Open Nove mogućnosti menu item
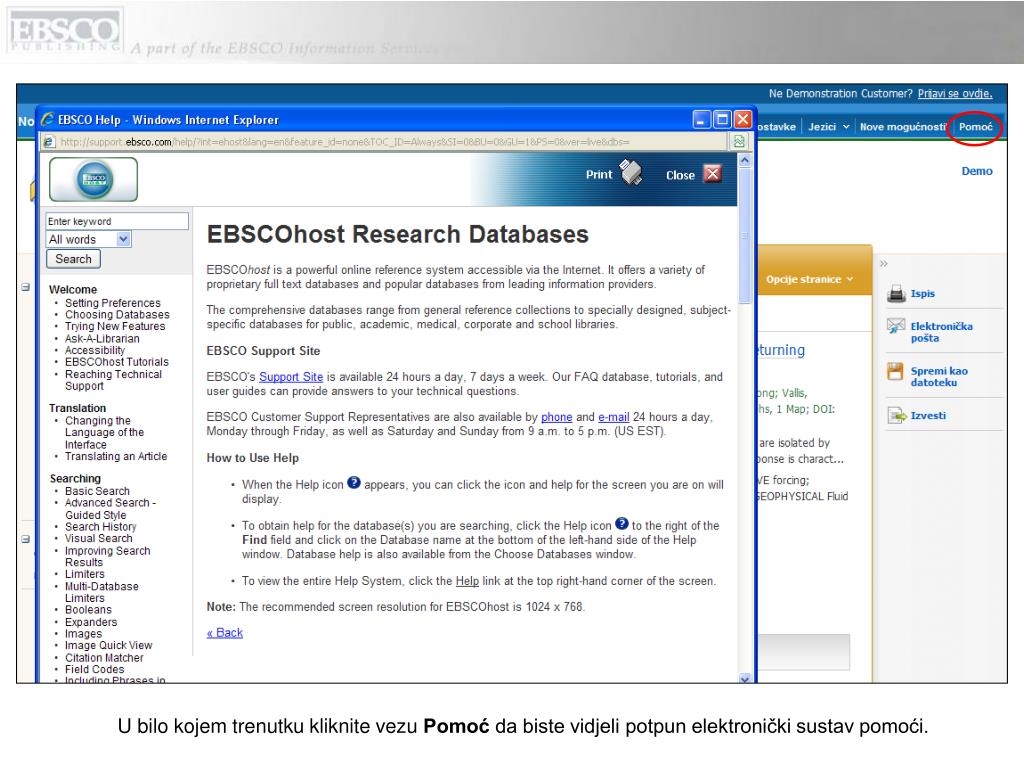 click(x=903, y=127)
